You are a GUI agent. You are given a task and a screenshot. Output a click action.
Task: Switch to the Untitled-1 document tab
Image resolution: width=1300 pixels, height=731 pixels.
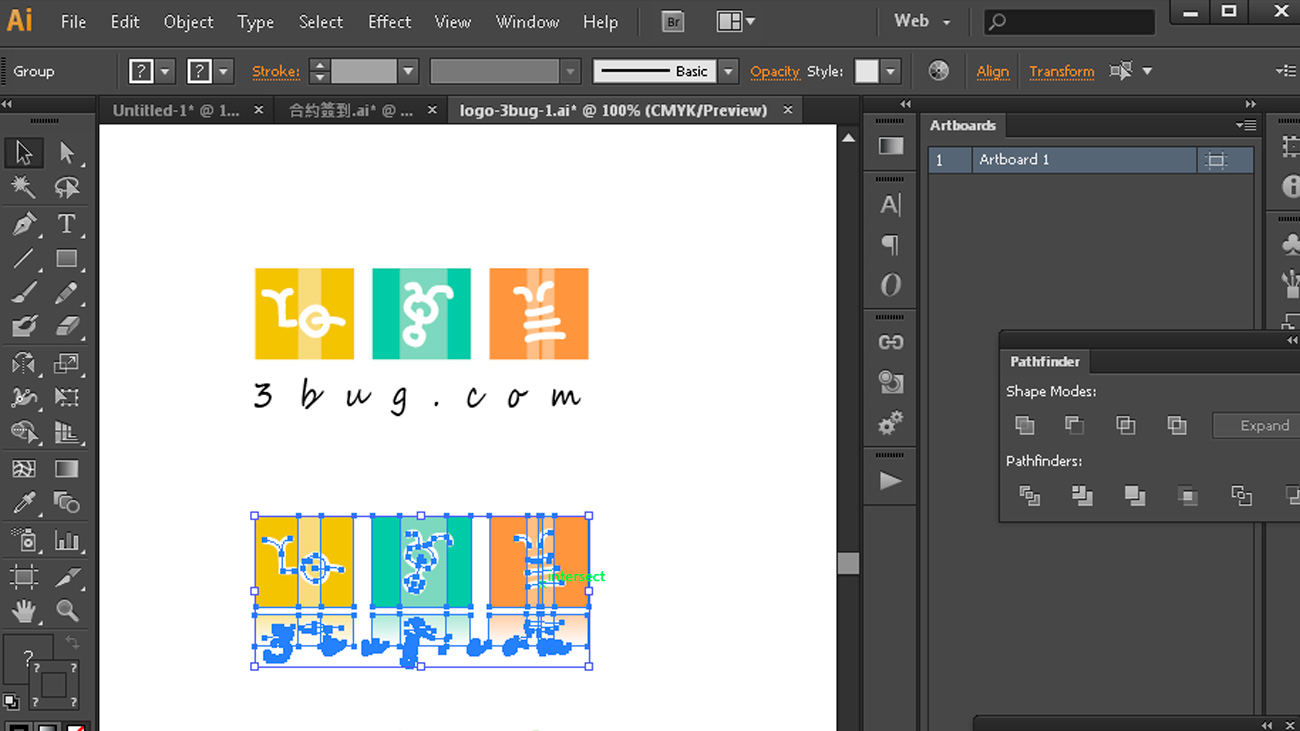(x=176, y=110)
